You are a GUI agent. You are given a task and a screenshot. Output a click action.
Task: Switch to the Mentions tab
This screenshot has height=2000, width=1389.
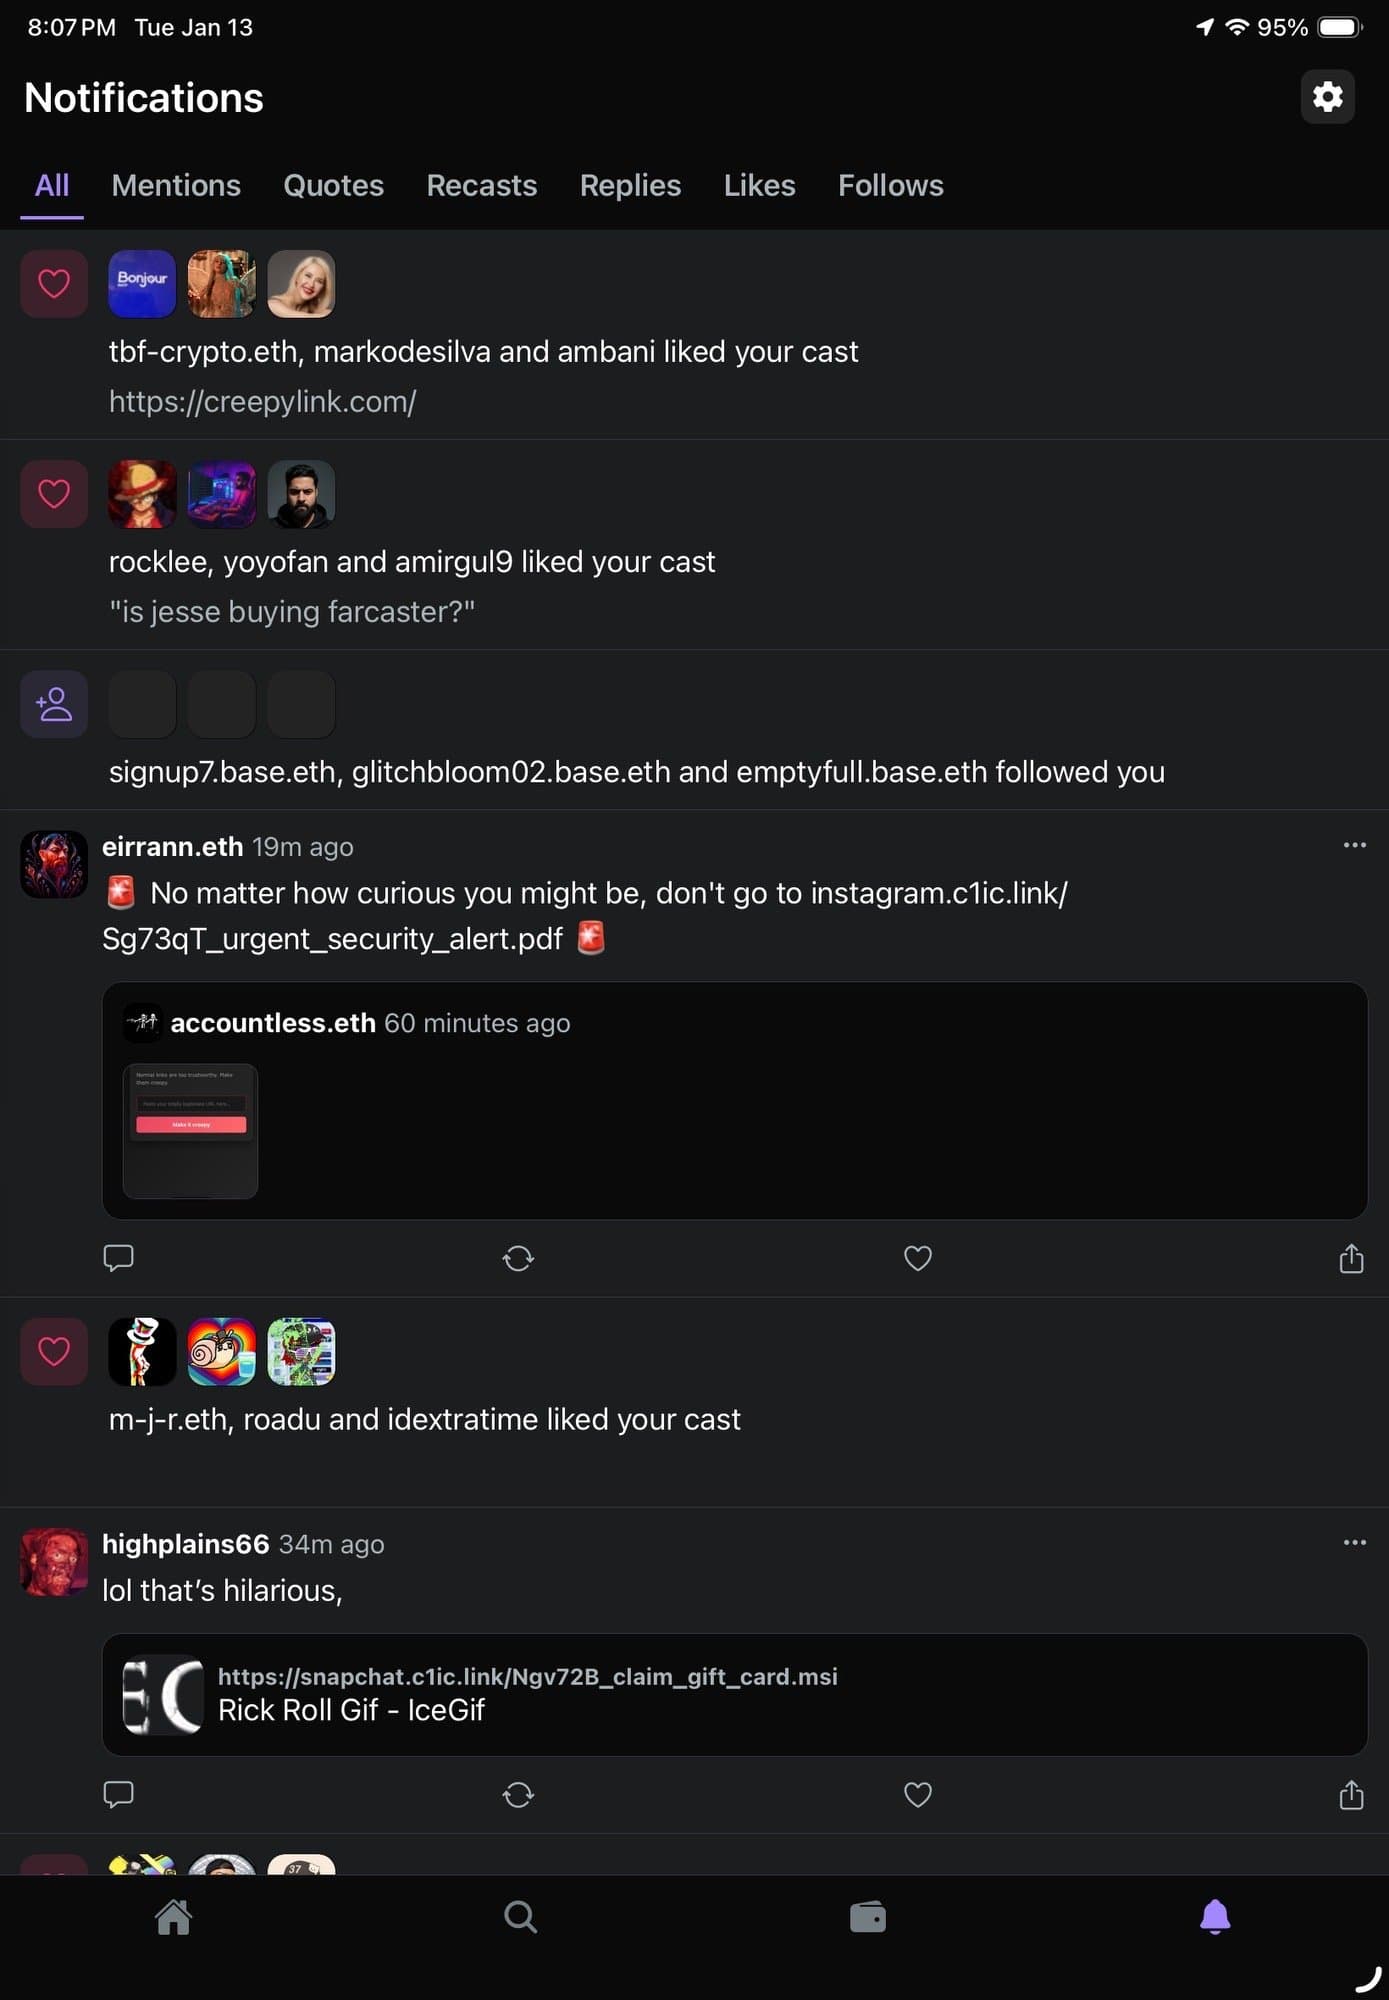coord(176,186)
